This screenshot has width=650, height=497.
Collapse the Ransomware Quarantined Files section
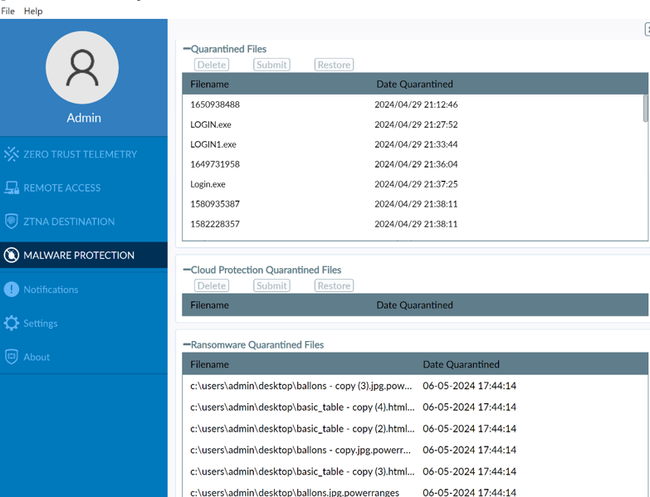[x=186, y=345]
